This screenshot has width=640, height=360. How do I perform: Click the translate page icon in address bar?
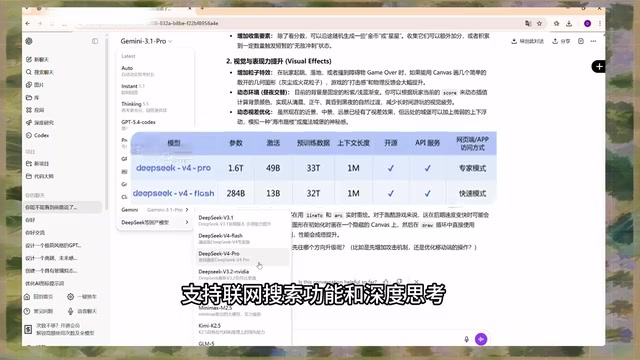pos(528,24)
